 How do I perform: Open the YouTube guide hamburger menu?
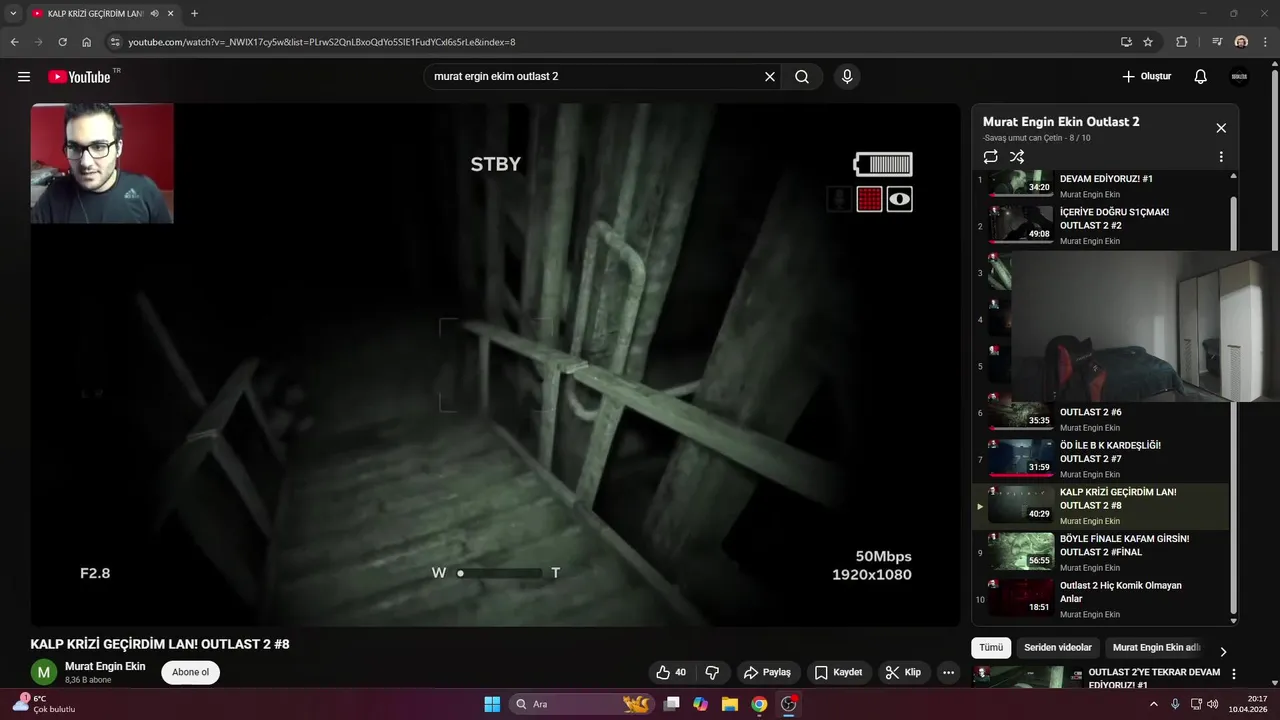24,77
